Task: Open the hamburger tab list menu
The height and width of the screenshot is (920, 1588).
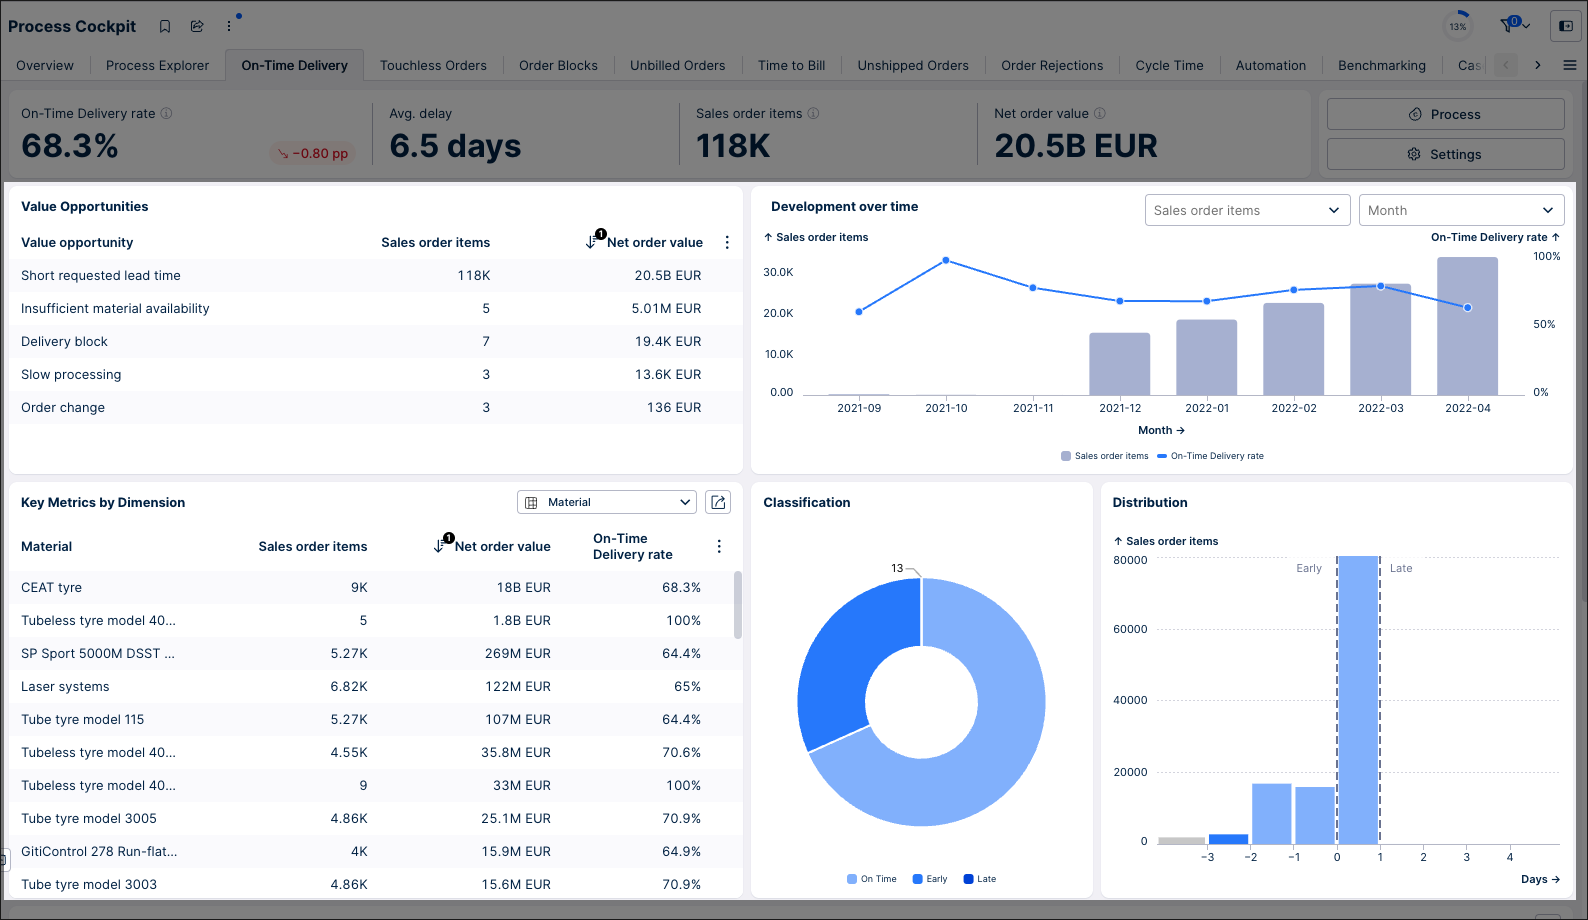Action: tap(1570, 65)
